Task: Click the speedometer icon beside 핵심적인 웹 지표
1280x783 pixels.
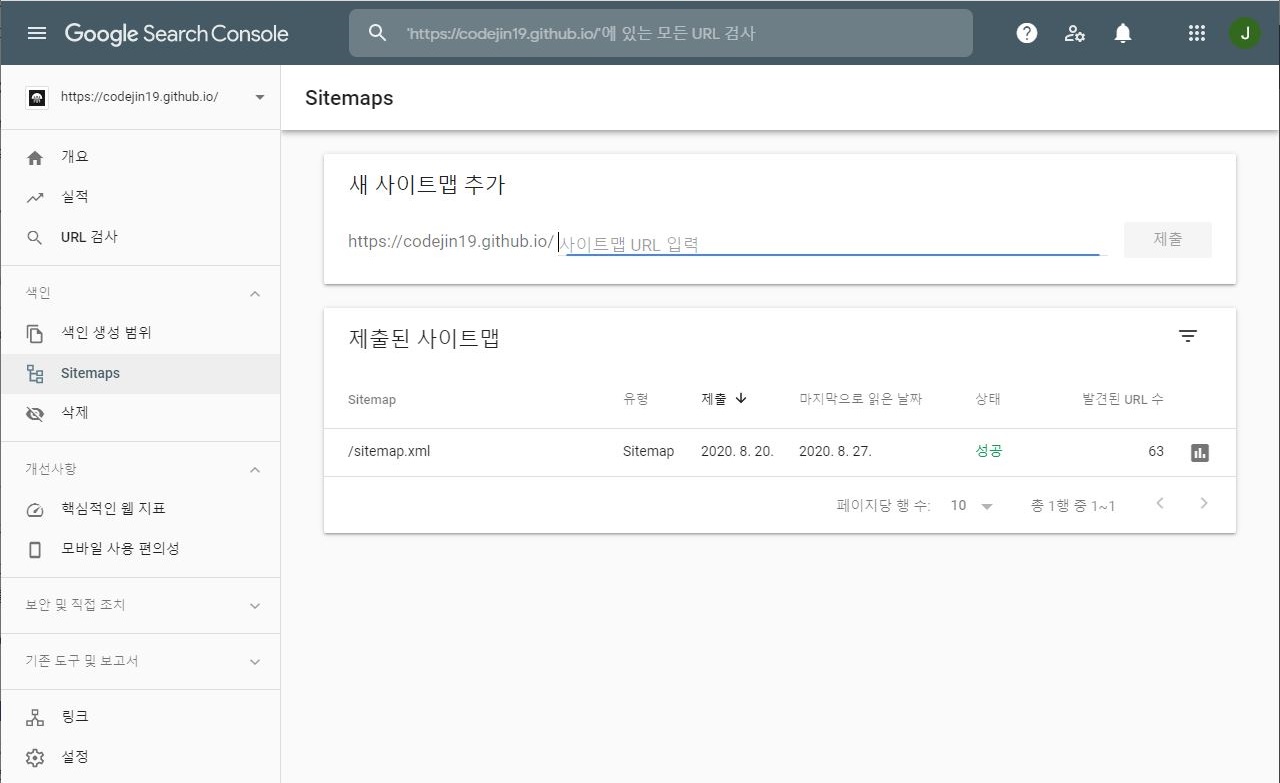Action: click(35, 509)
